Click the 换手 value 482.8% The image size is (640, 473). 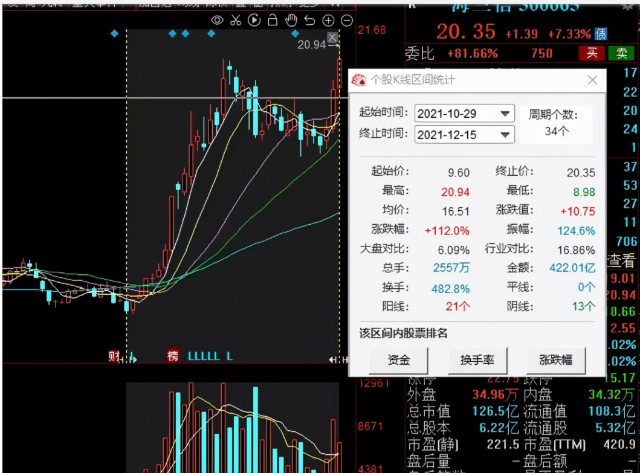451,289
